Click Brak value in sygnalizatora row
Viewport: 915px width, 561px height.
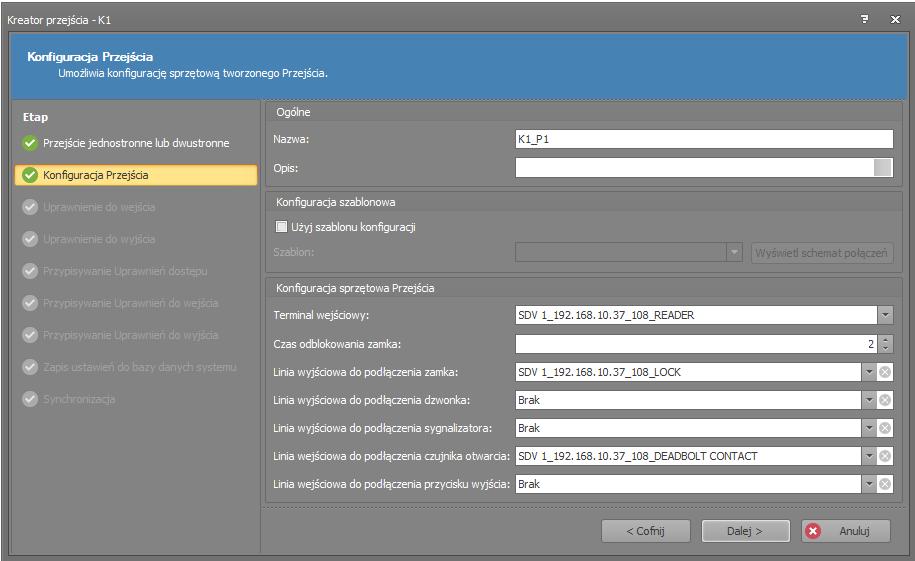point(689,428)
